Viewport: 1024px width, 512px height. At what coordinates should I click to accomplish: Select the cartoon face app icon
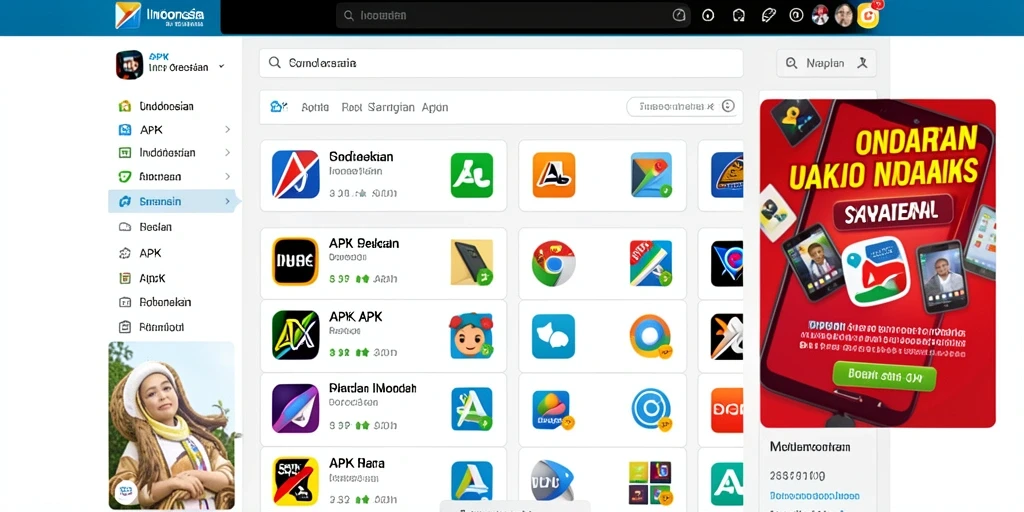pyautogui.click(x=472, y=336)
